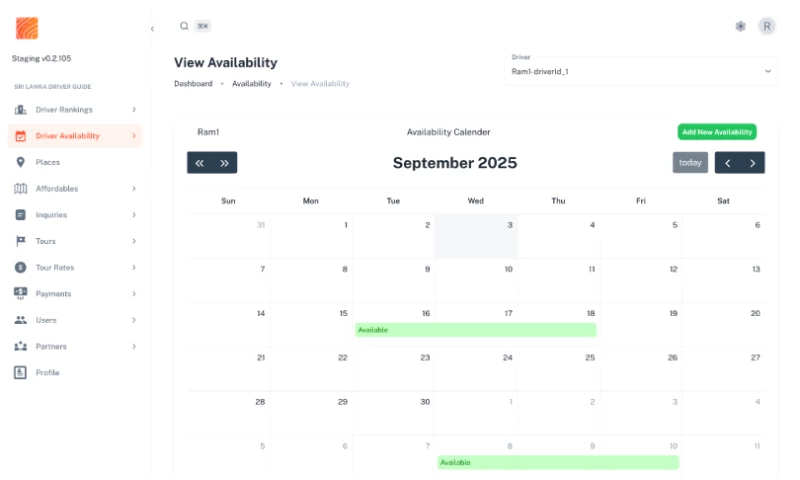Expand Payments chevron
The width and height of the screenshot is (800, 480).
tap(134, 294)
